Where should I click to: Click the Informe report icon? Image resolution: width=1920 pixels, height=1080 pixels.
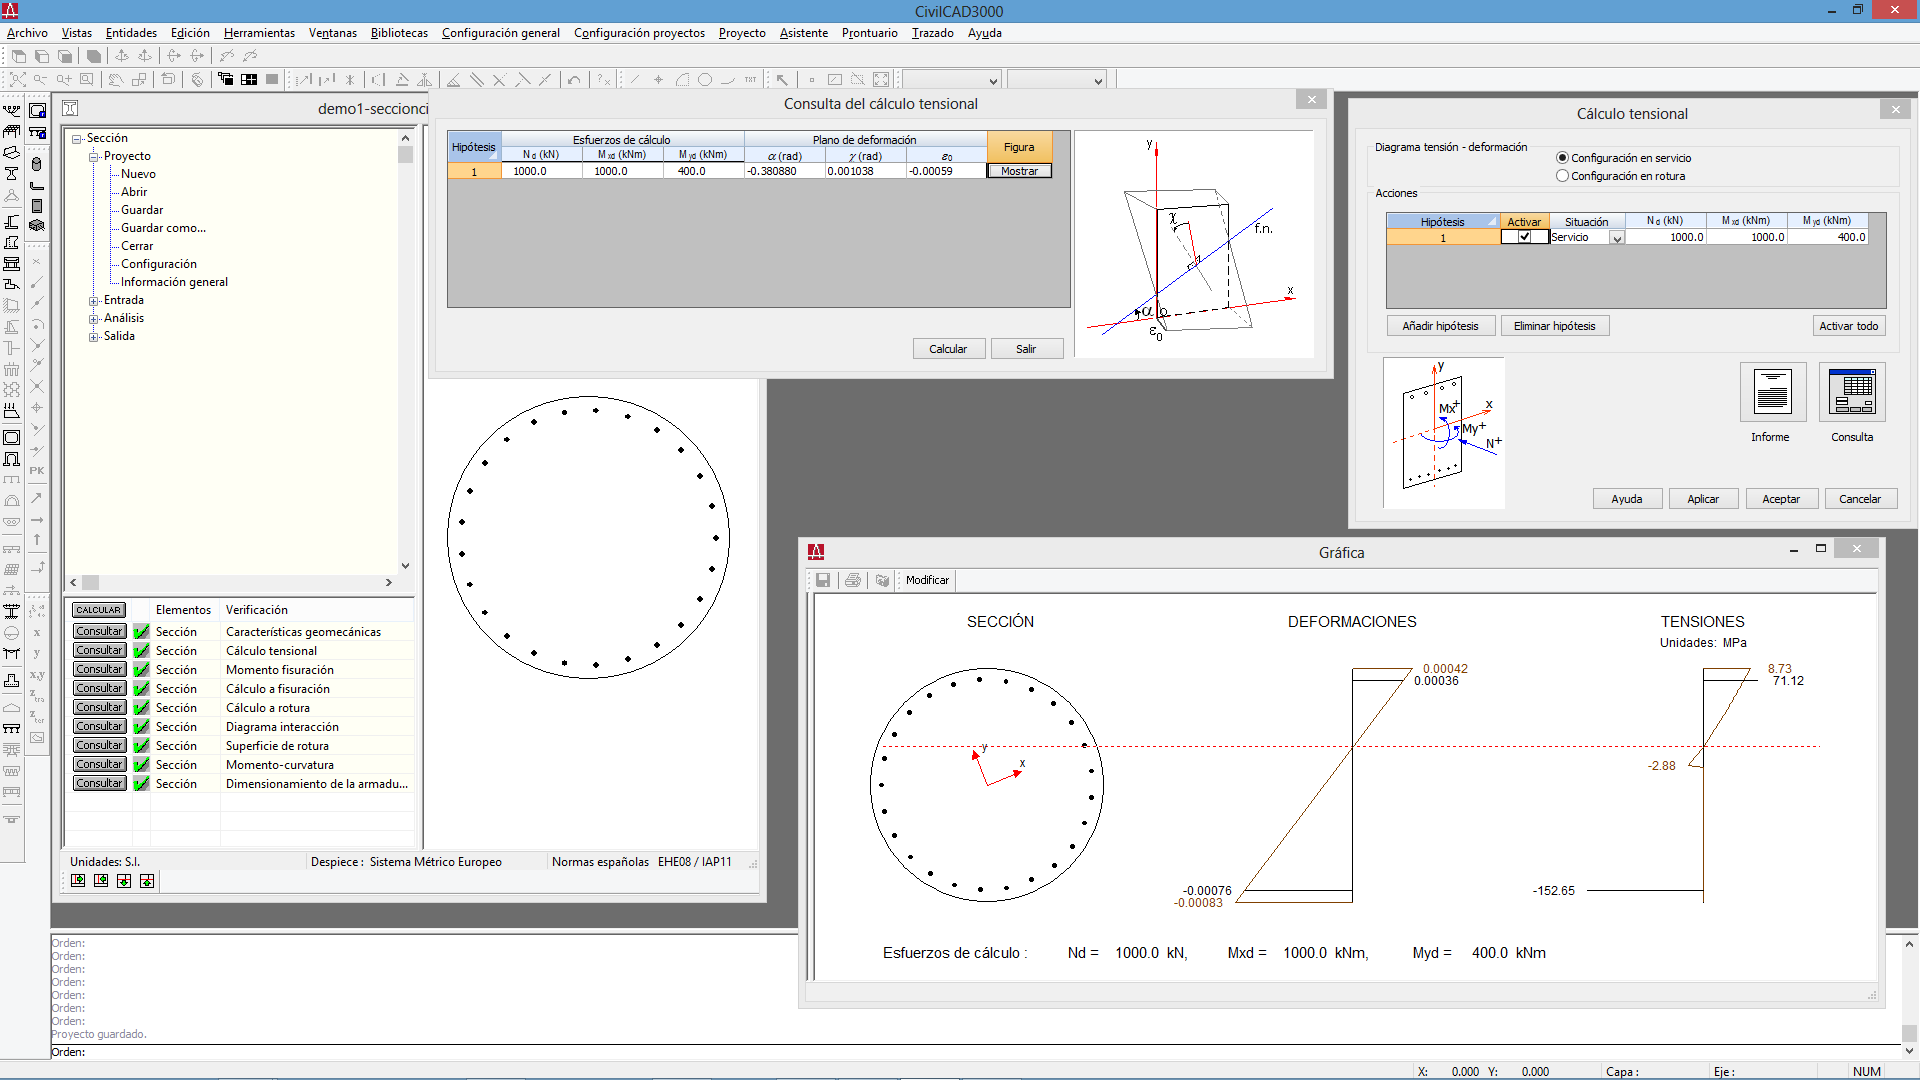point(1772,392)
